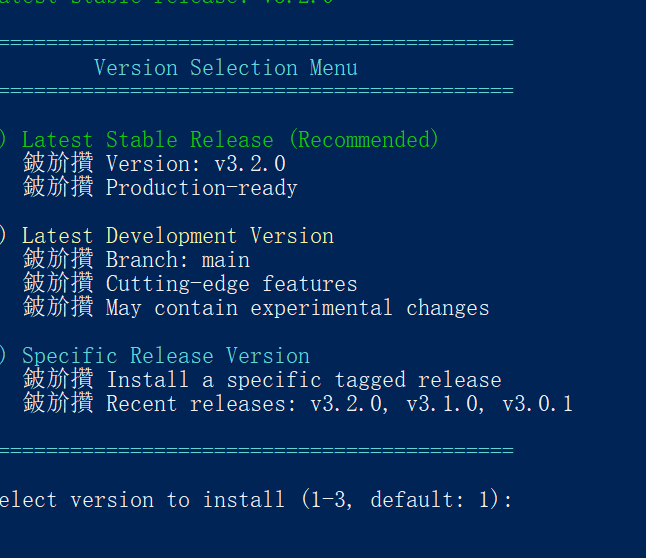646x558 pixels.
Task: Click the garbled bullet before Recent releases
Action: click(x=58, y=404)
